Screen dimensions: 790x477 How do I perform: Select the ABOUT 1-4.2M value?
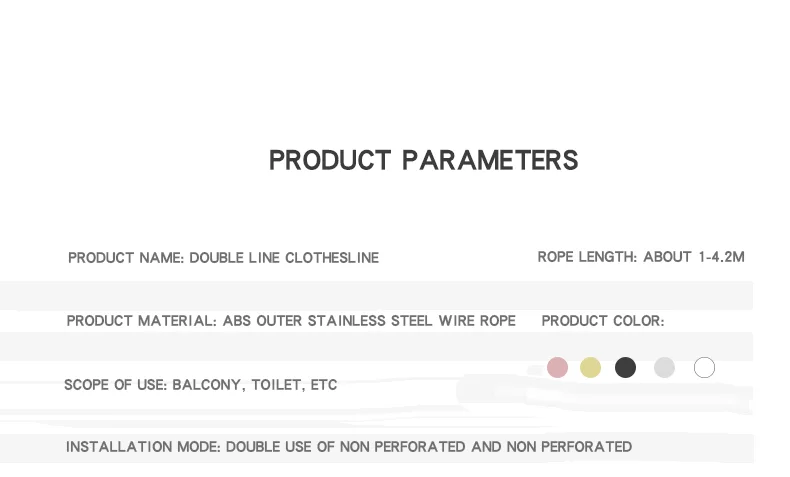[694, 257]
